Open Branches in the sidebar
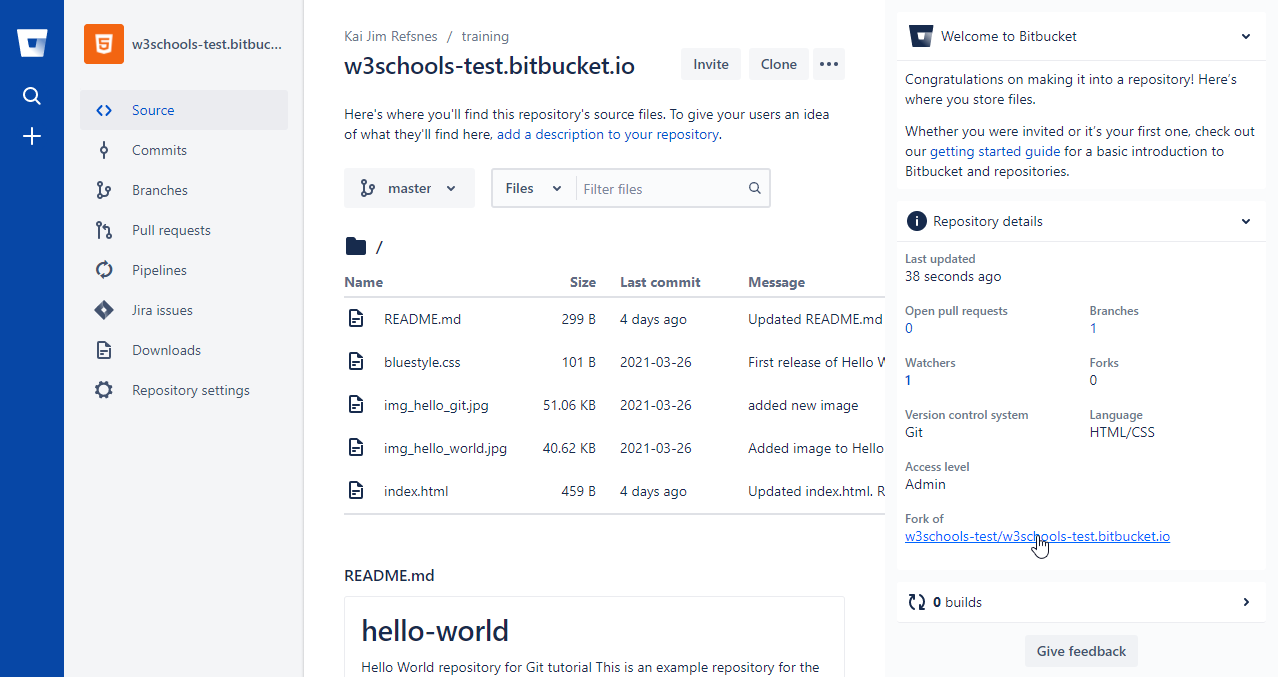 [x=184, y=190]
